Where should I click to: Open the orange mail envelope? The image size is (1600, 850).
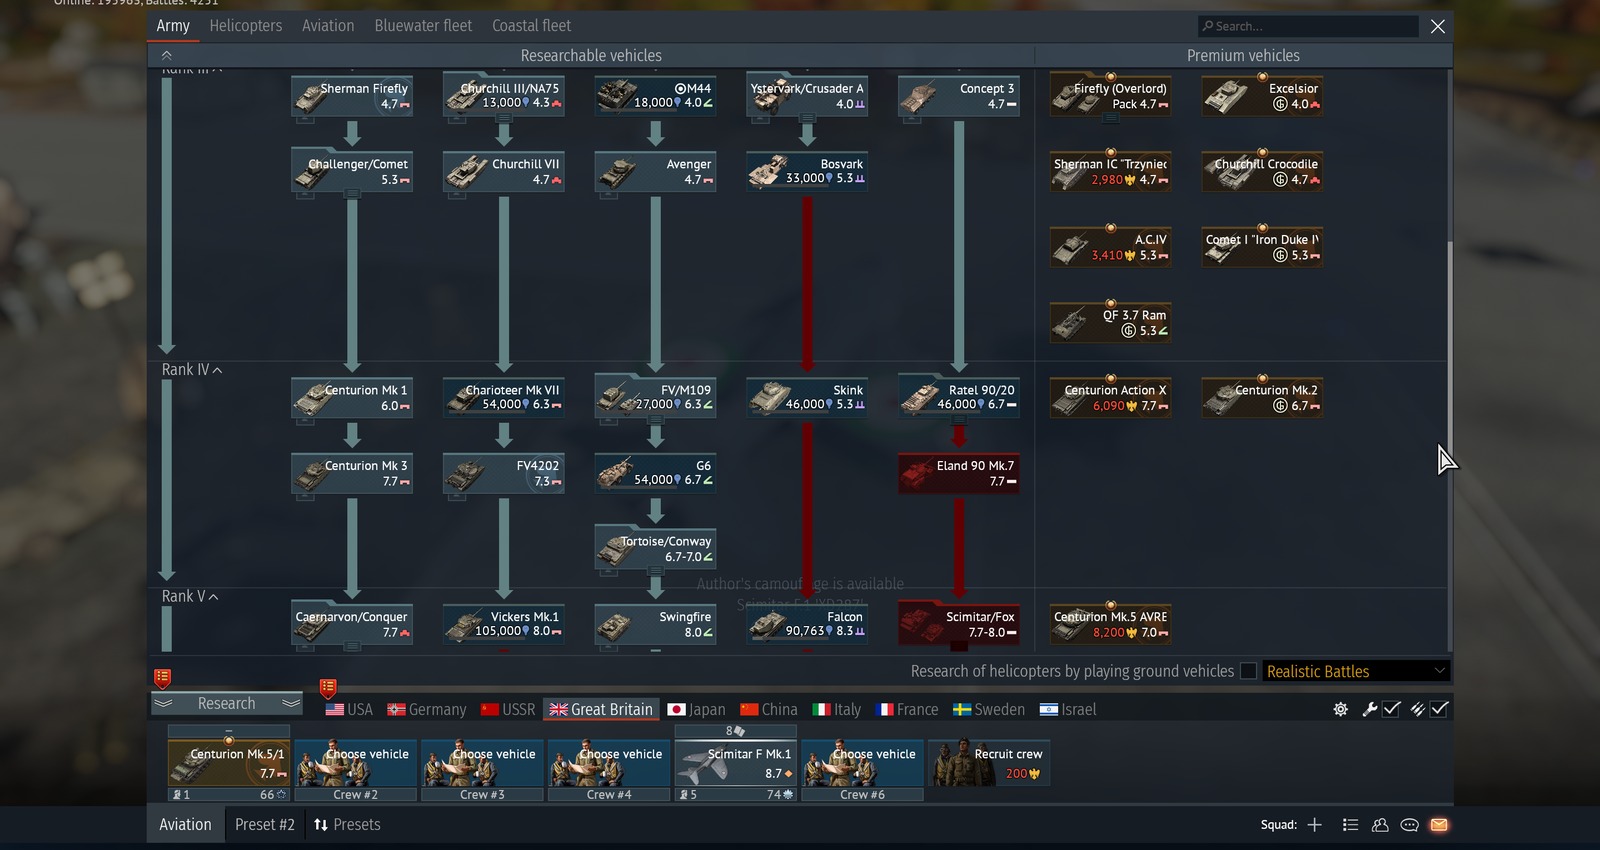(1439, 825)
